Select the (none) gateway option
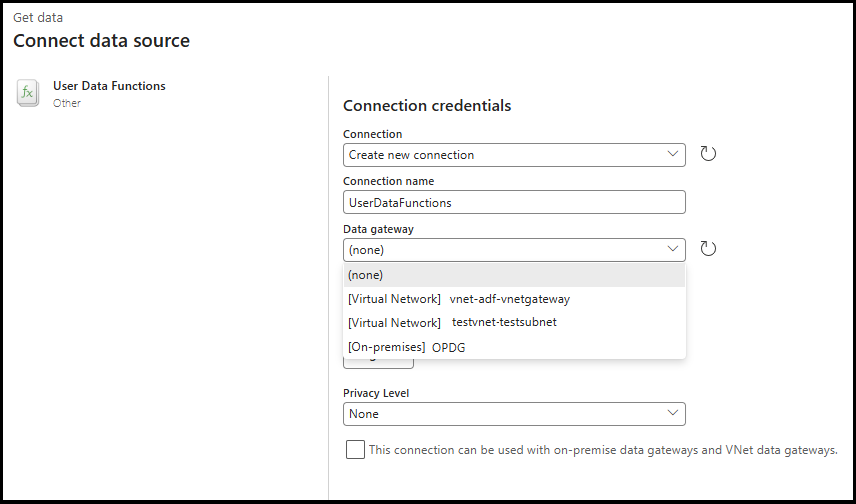 click(x=514, y=275)
